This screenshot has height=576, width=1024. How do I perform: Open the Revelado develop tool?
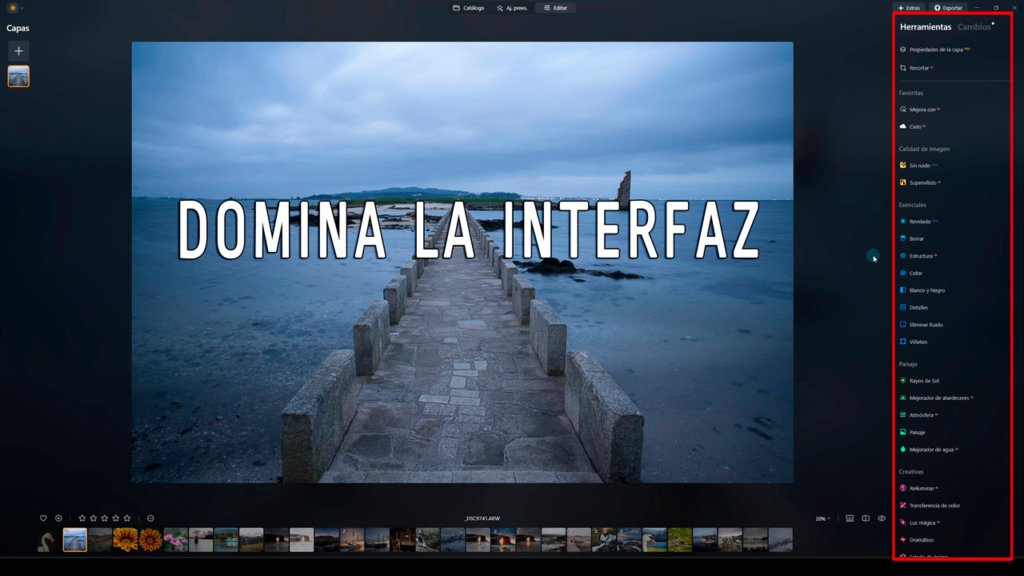tap(919, 221)
